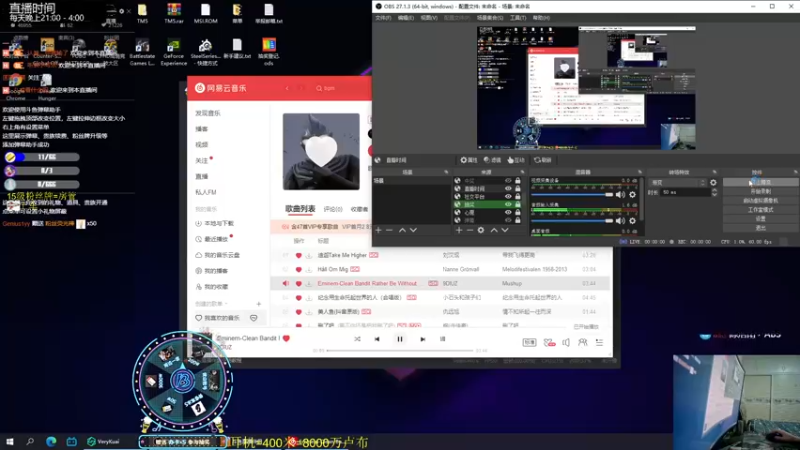Go back in NetEase Music navigation
The height and width of the screenshot is (450, 800).
287,88
